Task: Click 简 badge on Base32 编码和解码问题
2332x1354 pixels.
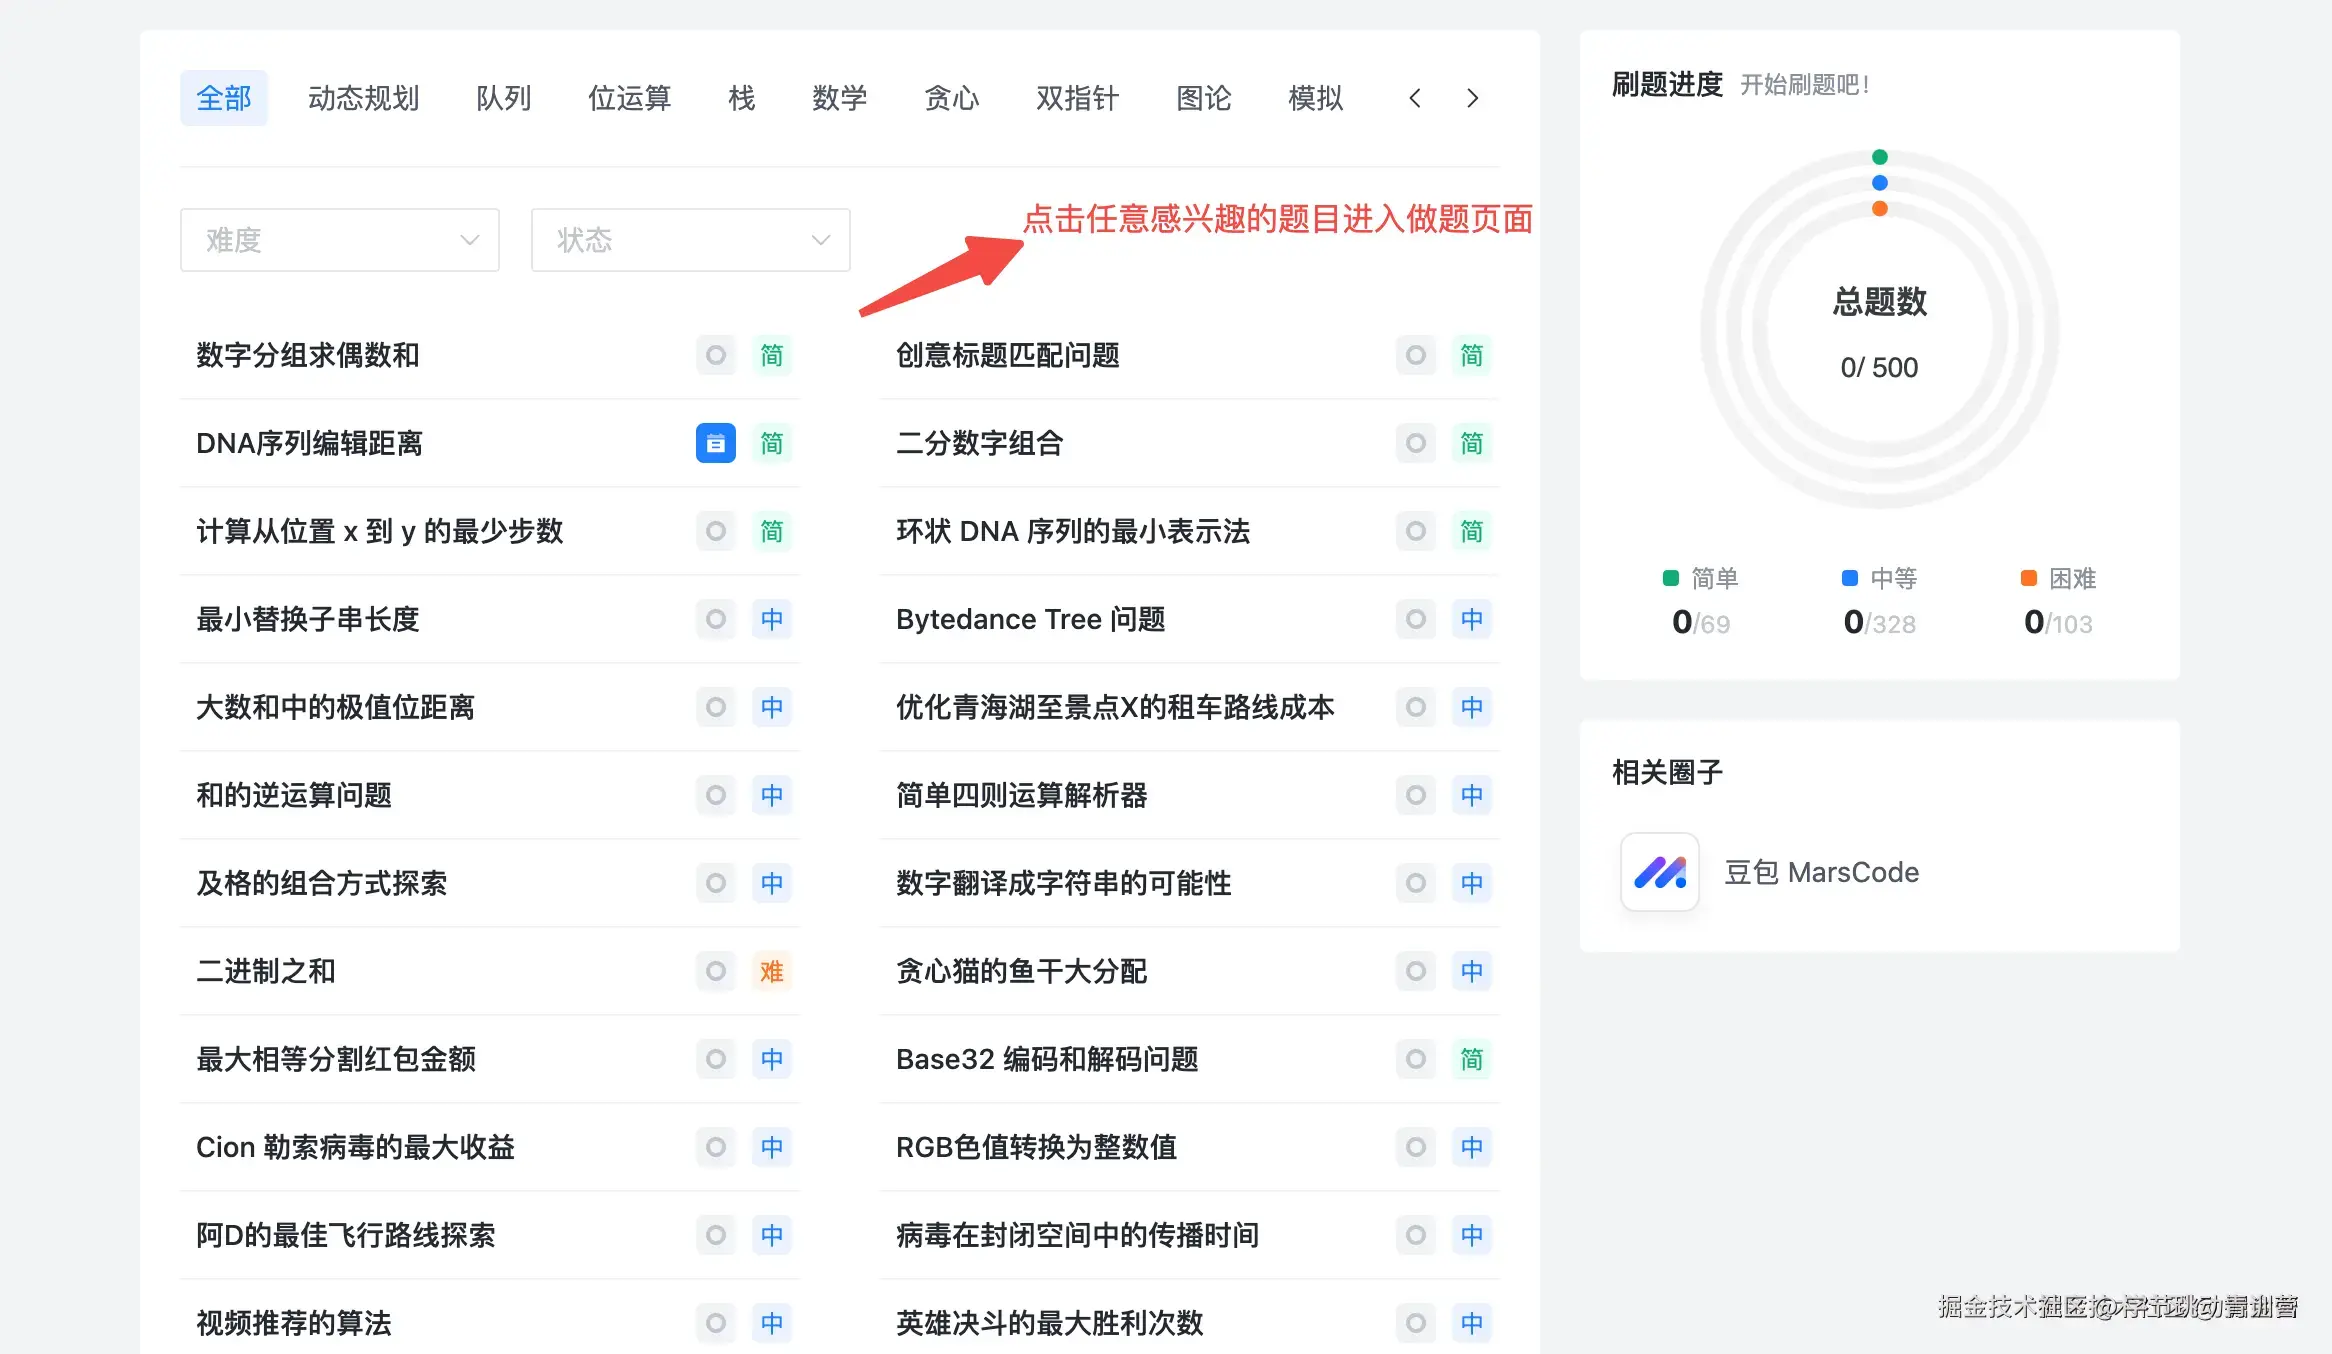Action: click(1471, 1059)
